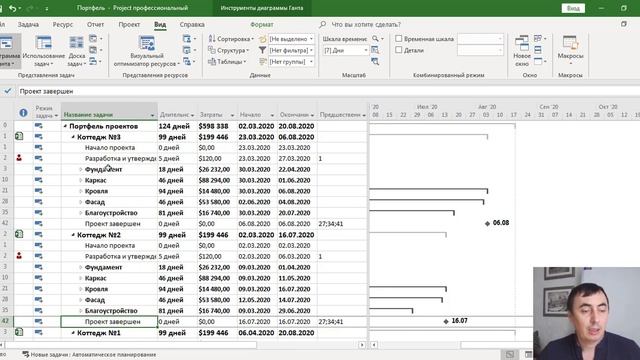The height and width of the screenshot is (360, 640).
Task: Open the Формат ribbon tab
Action: pyautogui.click(x=262, y=24)
